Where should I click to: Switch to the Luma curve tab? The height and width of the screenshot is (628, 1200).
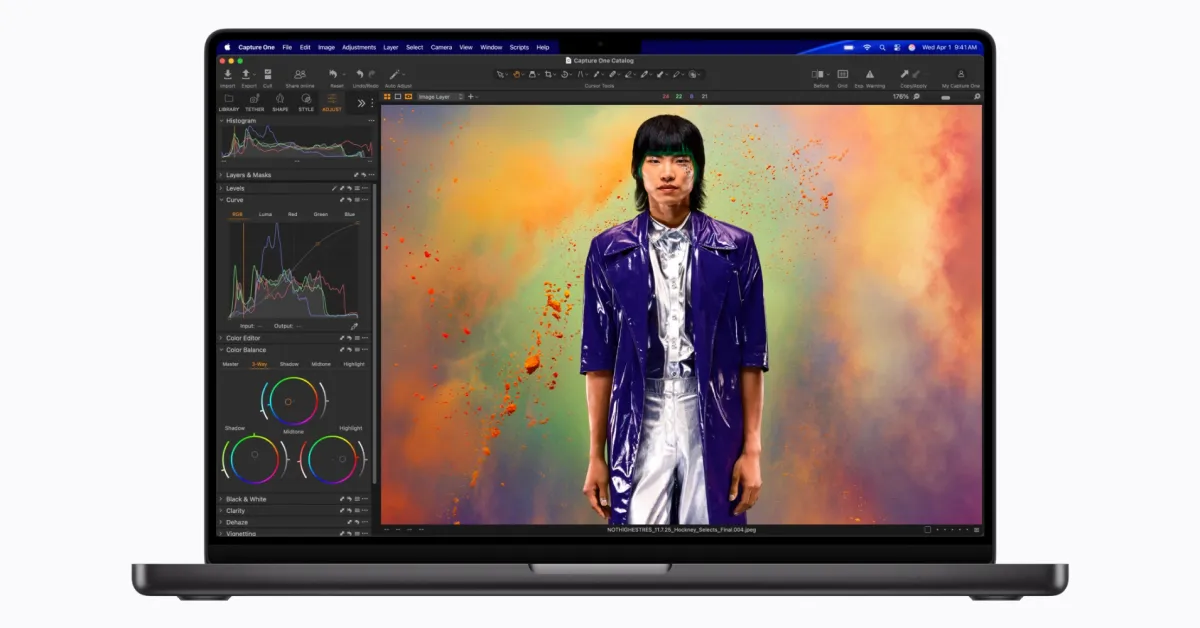coord(265,214)
